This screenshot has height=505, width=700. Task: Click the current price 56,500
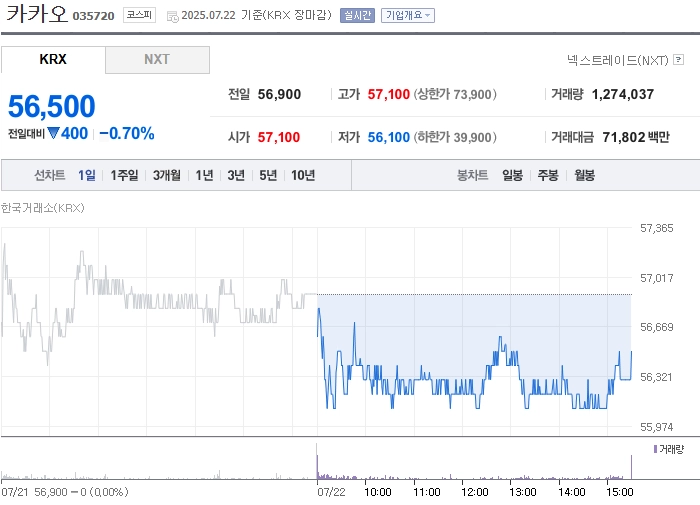pyautogui.click(x=51, y=107)
